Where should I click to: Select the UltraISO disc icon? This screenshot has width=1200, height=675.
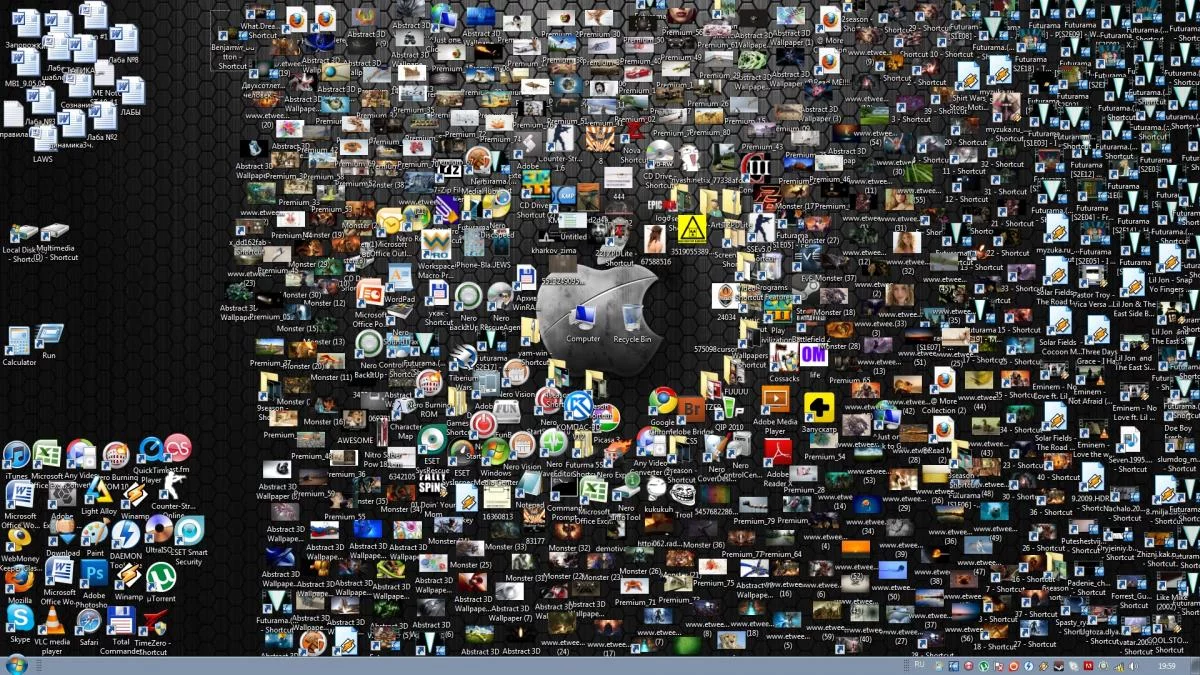[x=160, y=530]
